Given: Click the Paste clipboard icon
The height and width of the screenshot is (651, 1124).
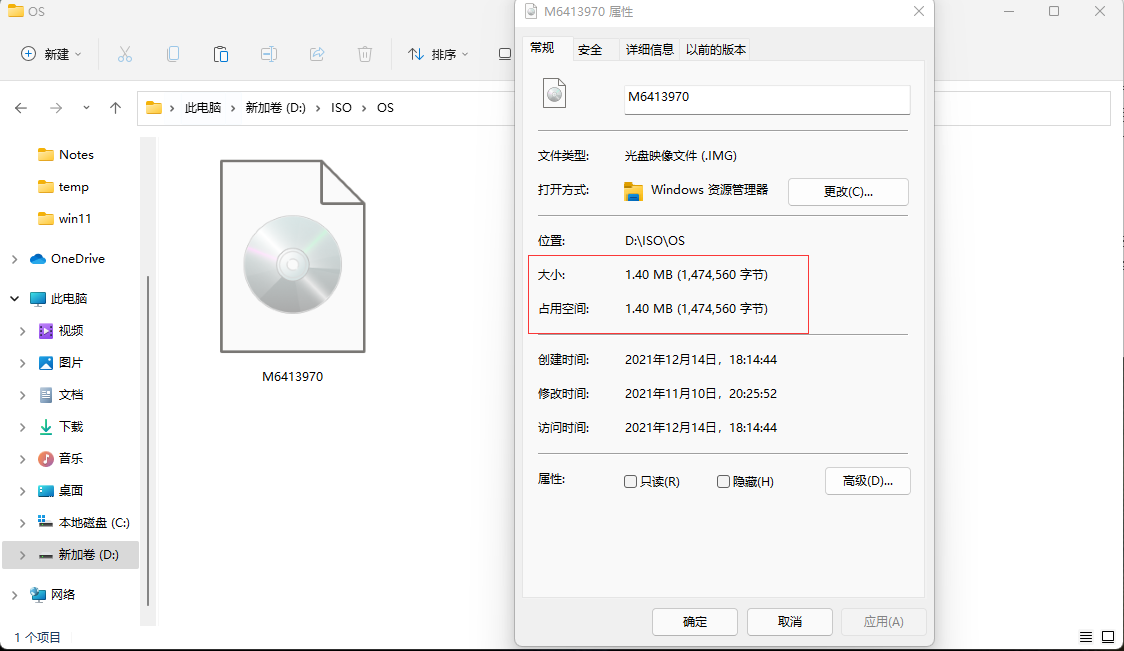Looking at the screenshot, I should 221,54.
